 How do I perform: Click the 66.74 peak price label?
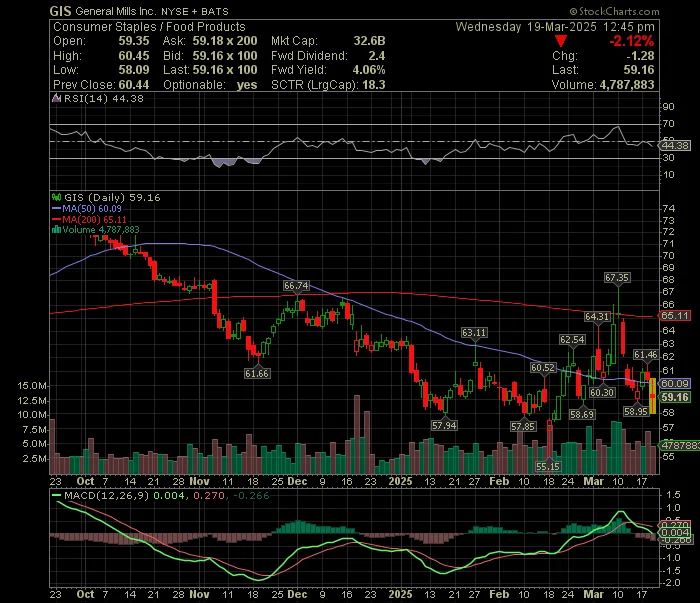coord(296,286)
